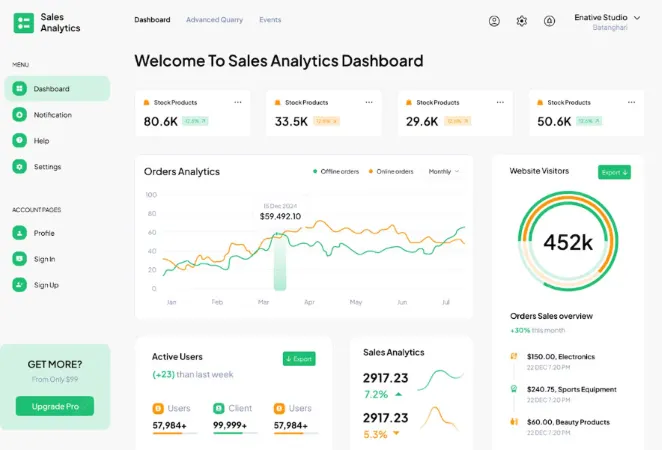The image size is (662, 450).
Task: Open the user profile icon in header
Action: 494,21
